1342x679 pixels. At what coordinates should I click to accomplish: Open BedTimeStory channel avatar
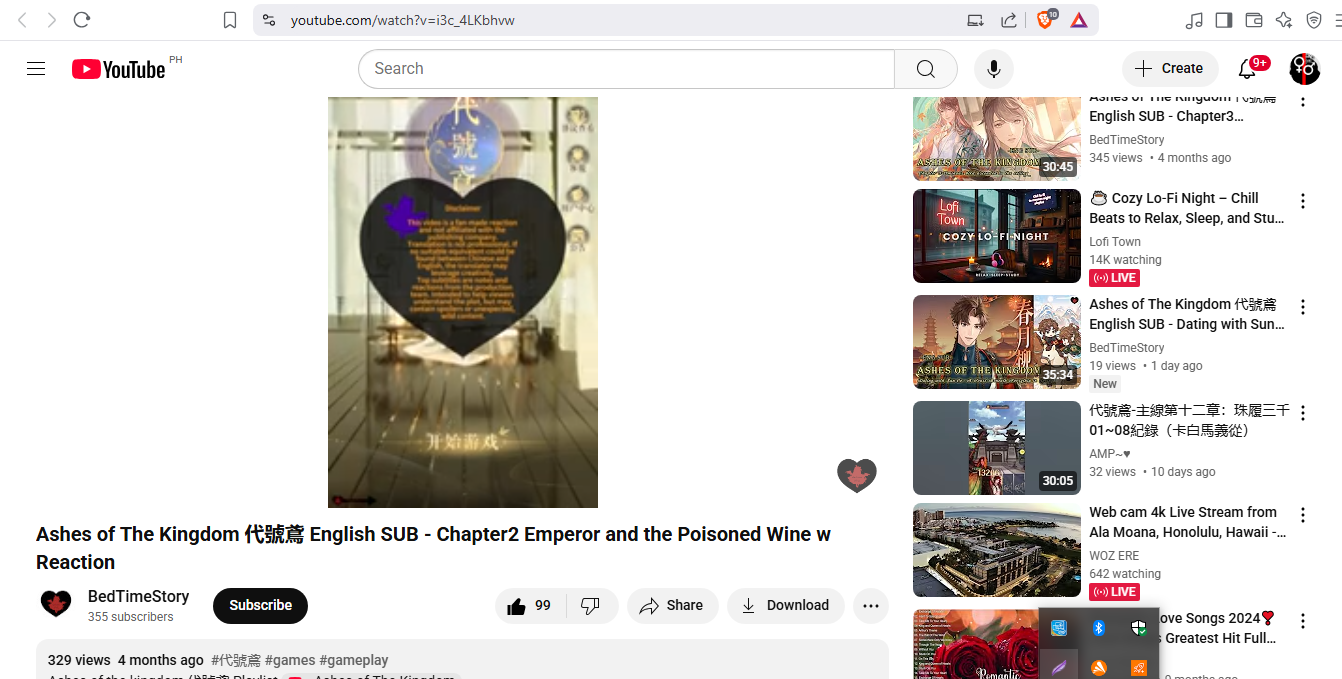pos(56,604)
